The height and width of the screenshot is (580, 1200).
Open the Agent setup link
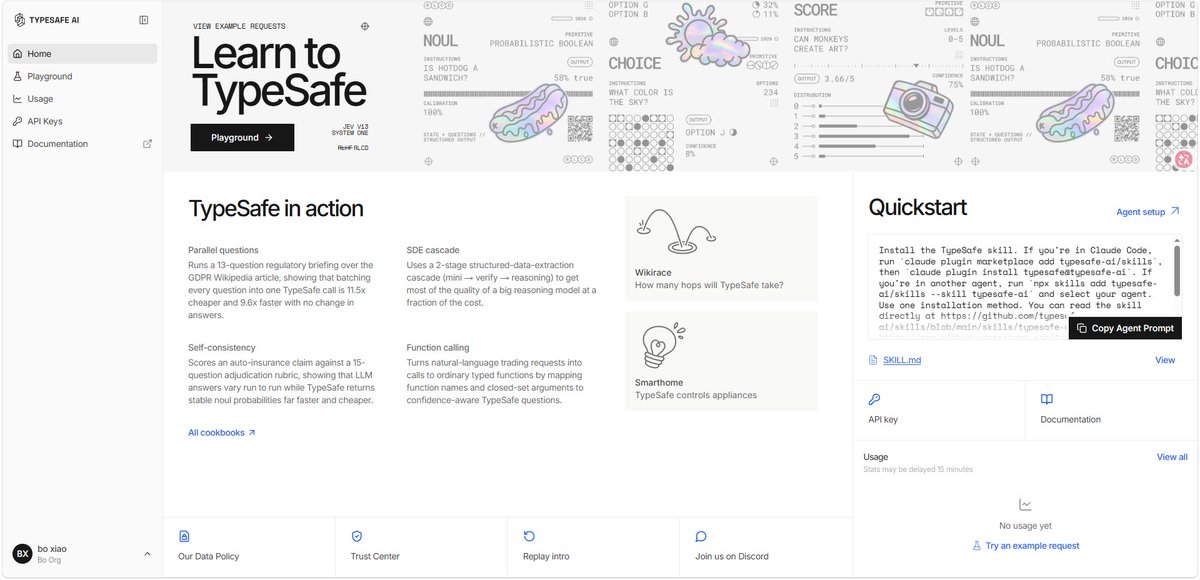[1148, 212]
